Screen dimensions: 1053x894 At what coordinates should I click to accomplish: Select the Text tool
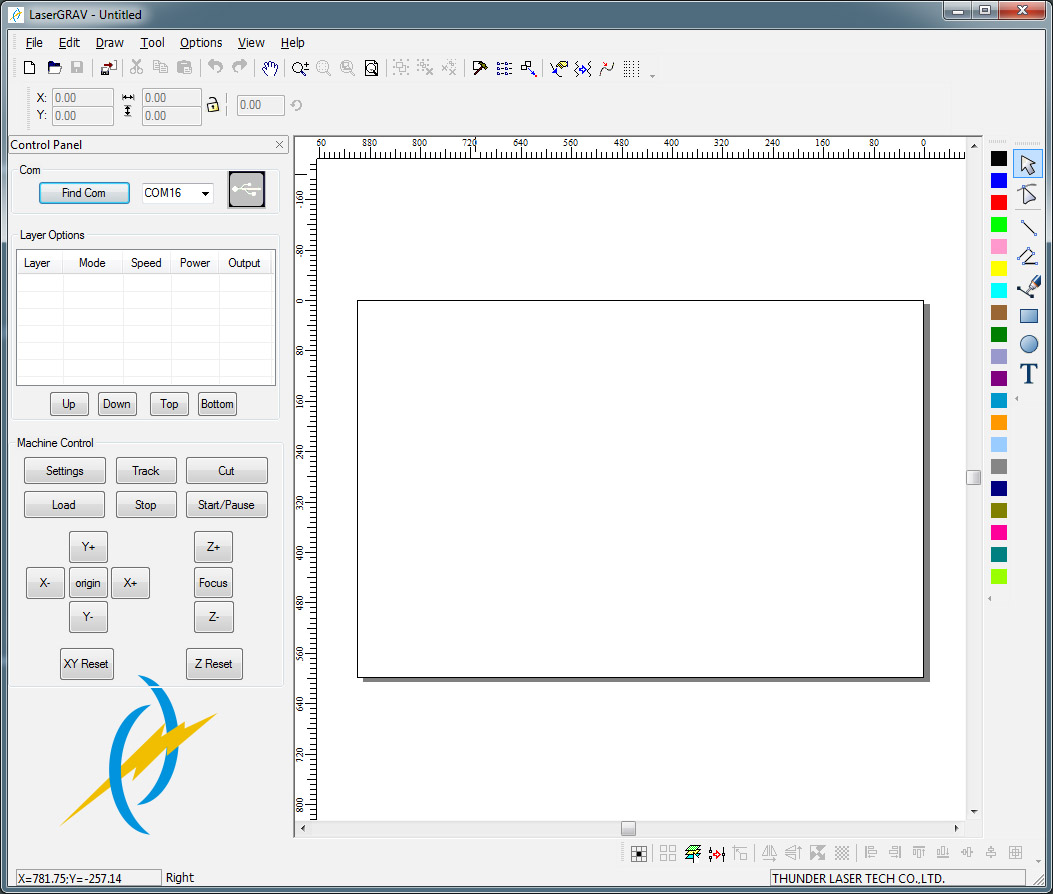click(x=1028, y=374)
